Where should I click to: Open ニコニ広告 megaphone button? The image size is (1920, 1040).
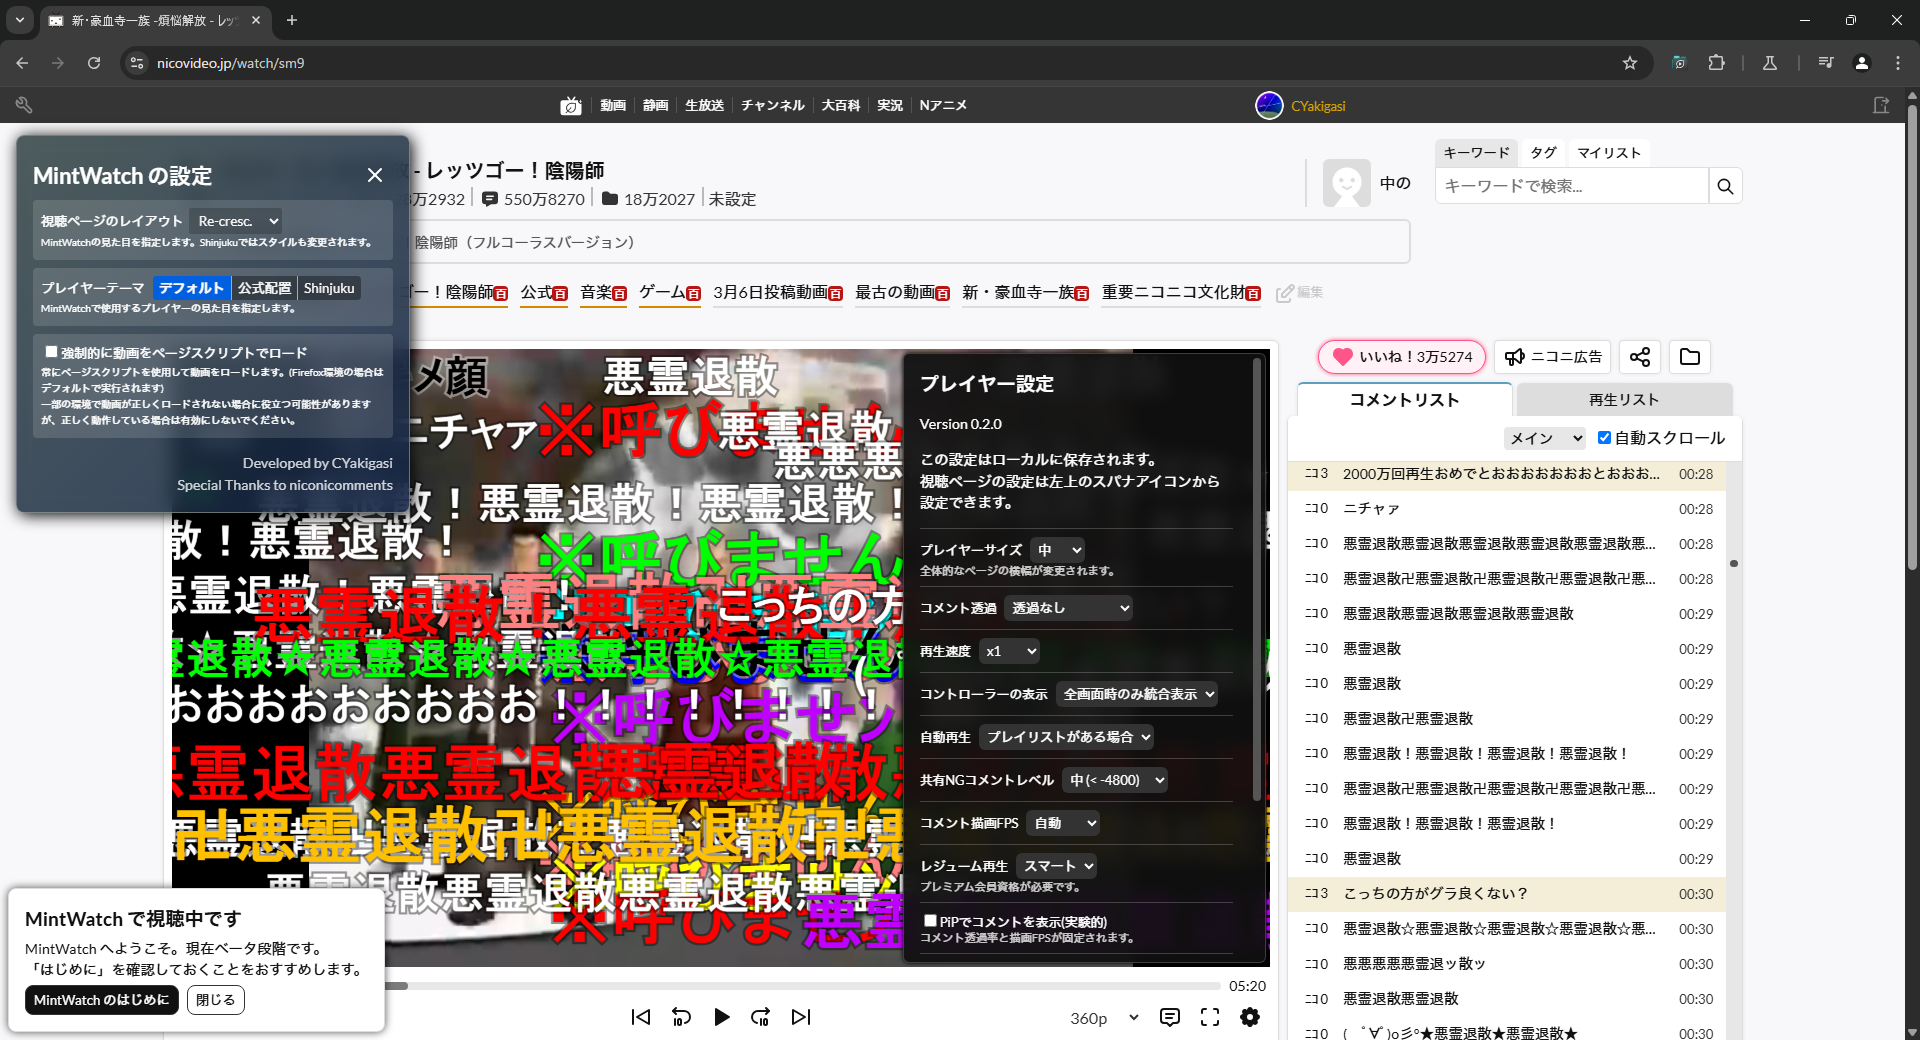(1552, 357)
